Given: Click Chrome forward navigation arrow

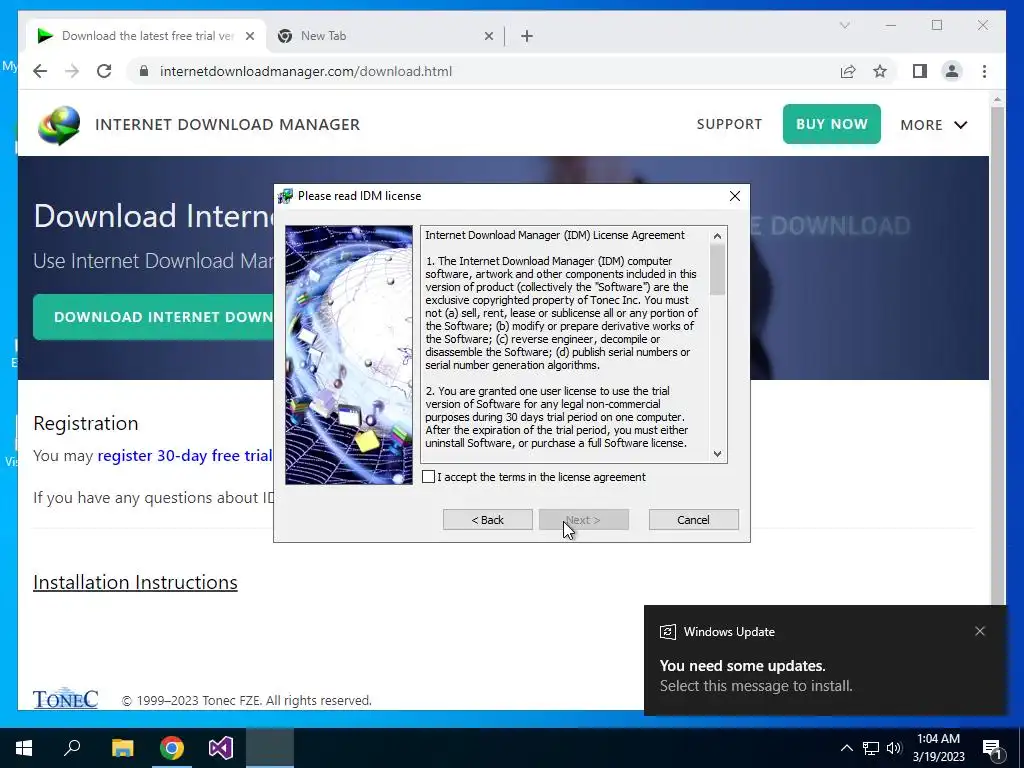Looking at the screenshot, I should pos(72,71).
